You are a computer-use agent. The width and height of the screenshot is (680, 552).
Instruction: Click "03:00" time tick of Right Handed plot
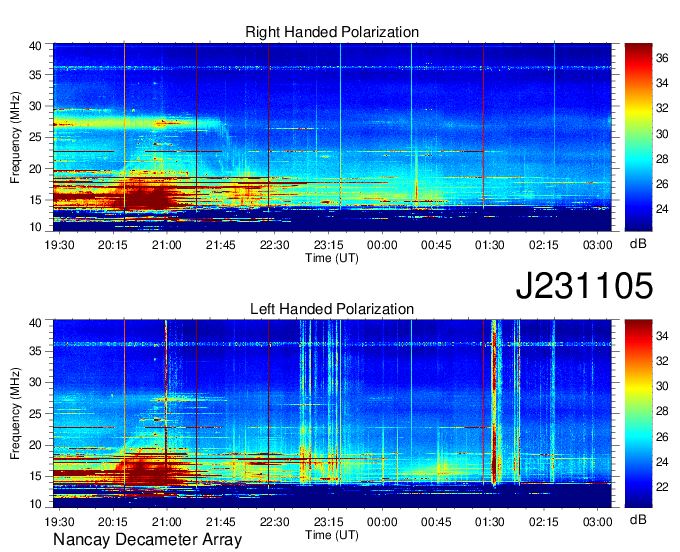597,245
